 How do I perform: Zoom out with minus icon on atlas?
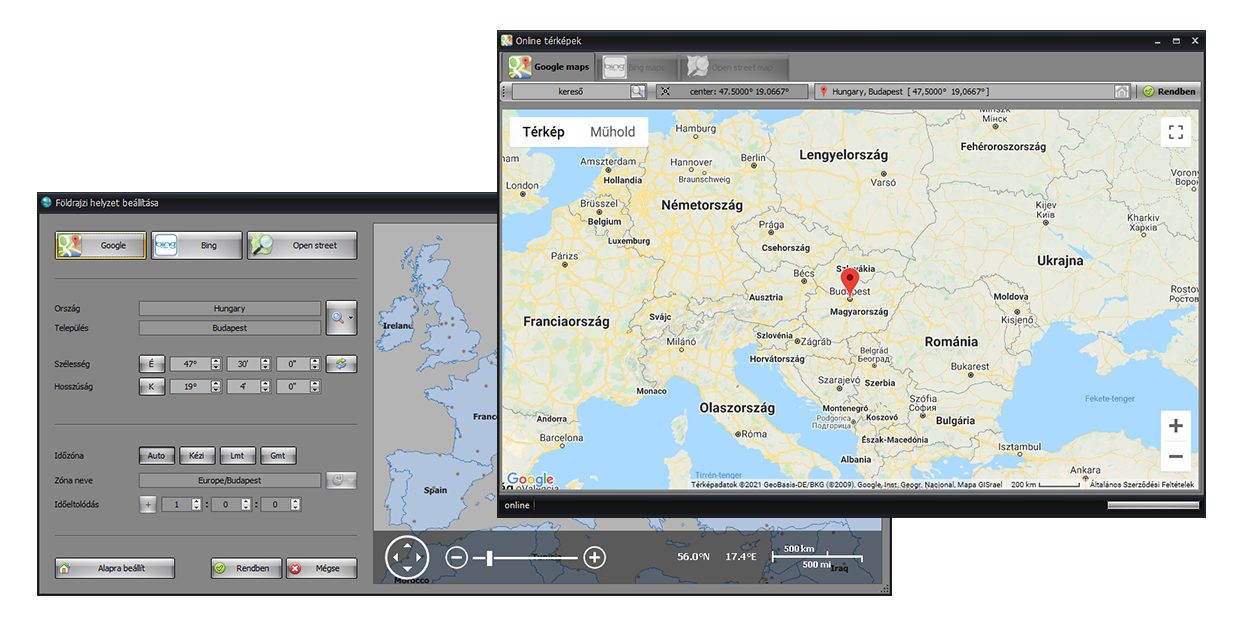click(457, 557)
